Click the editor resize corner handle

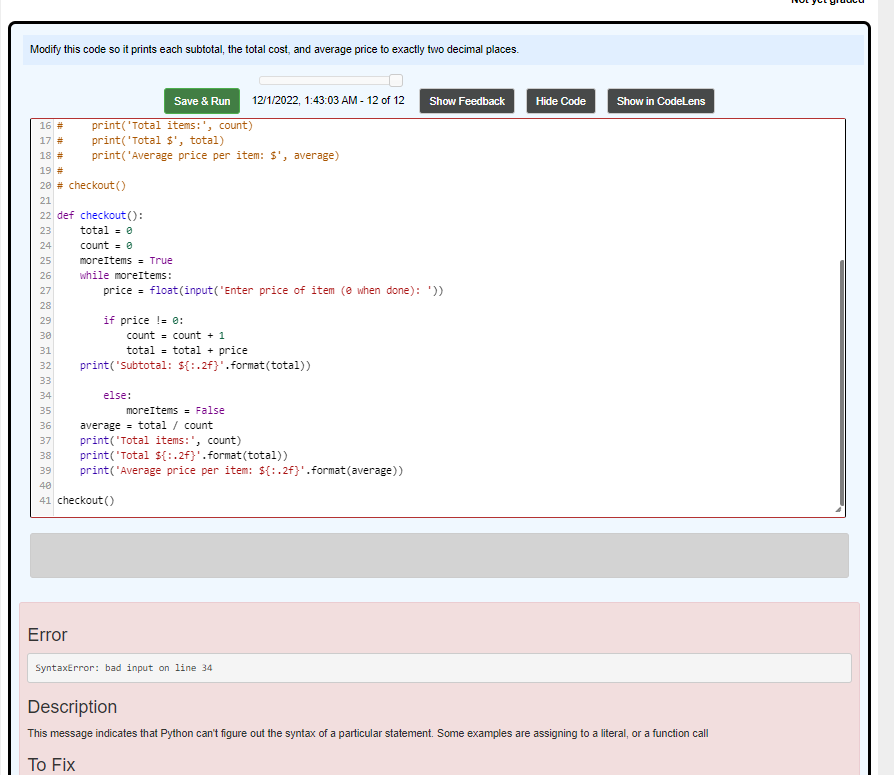(838, 510)
